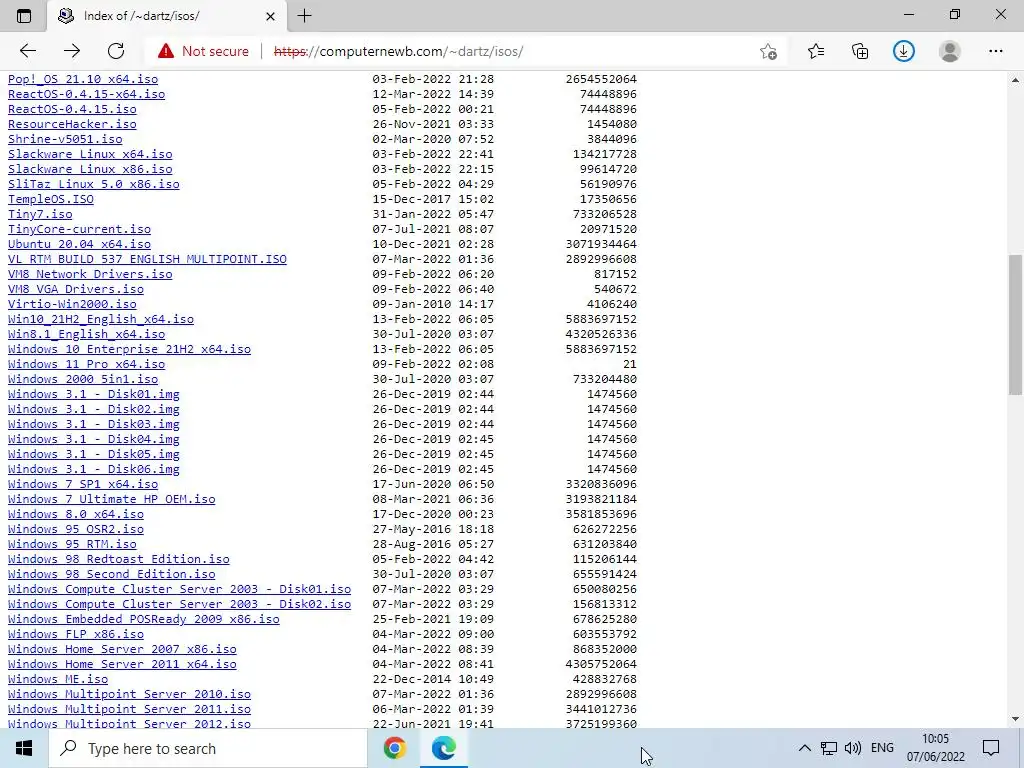This screenshot has width=1024, height=768.
Task: Download VM8 Network Drivers.iso
Action: pyautogui.click(x=90, y=274)
